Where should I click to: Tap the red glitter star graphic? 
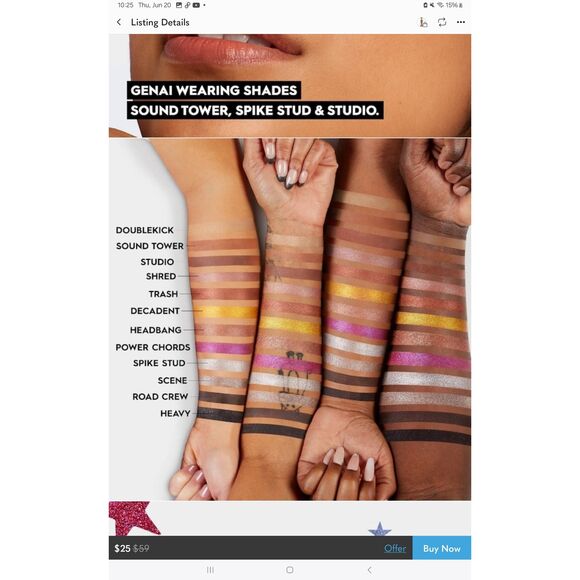click(133, 518)
